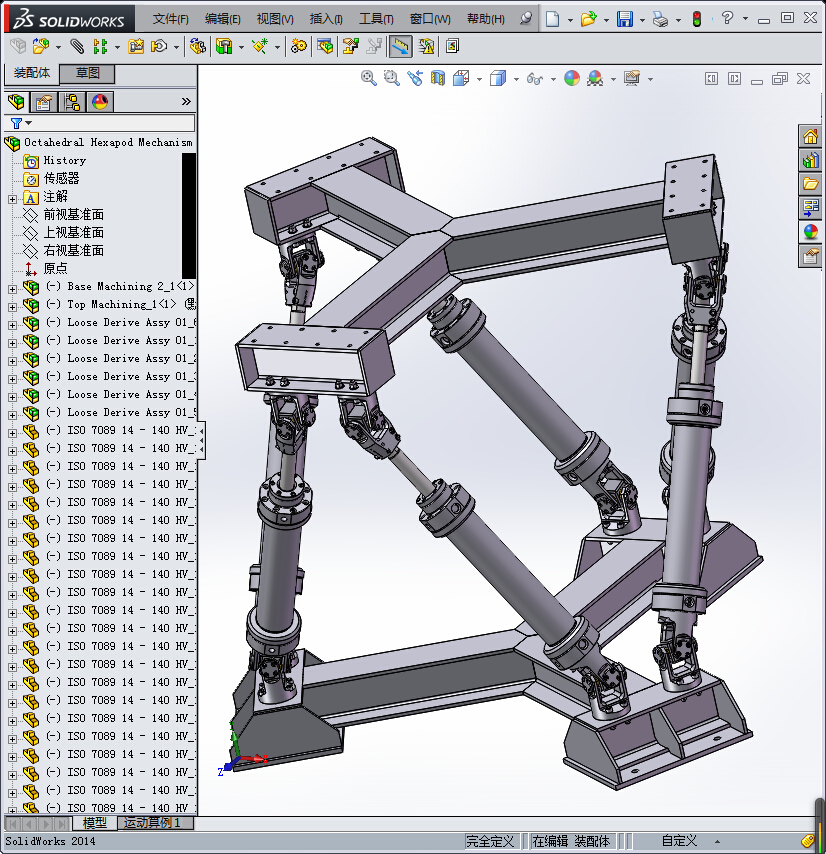Click Zoom to Area magnifier icon
The image size is (826, 854).
(391, 78)
